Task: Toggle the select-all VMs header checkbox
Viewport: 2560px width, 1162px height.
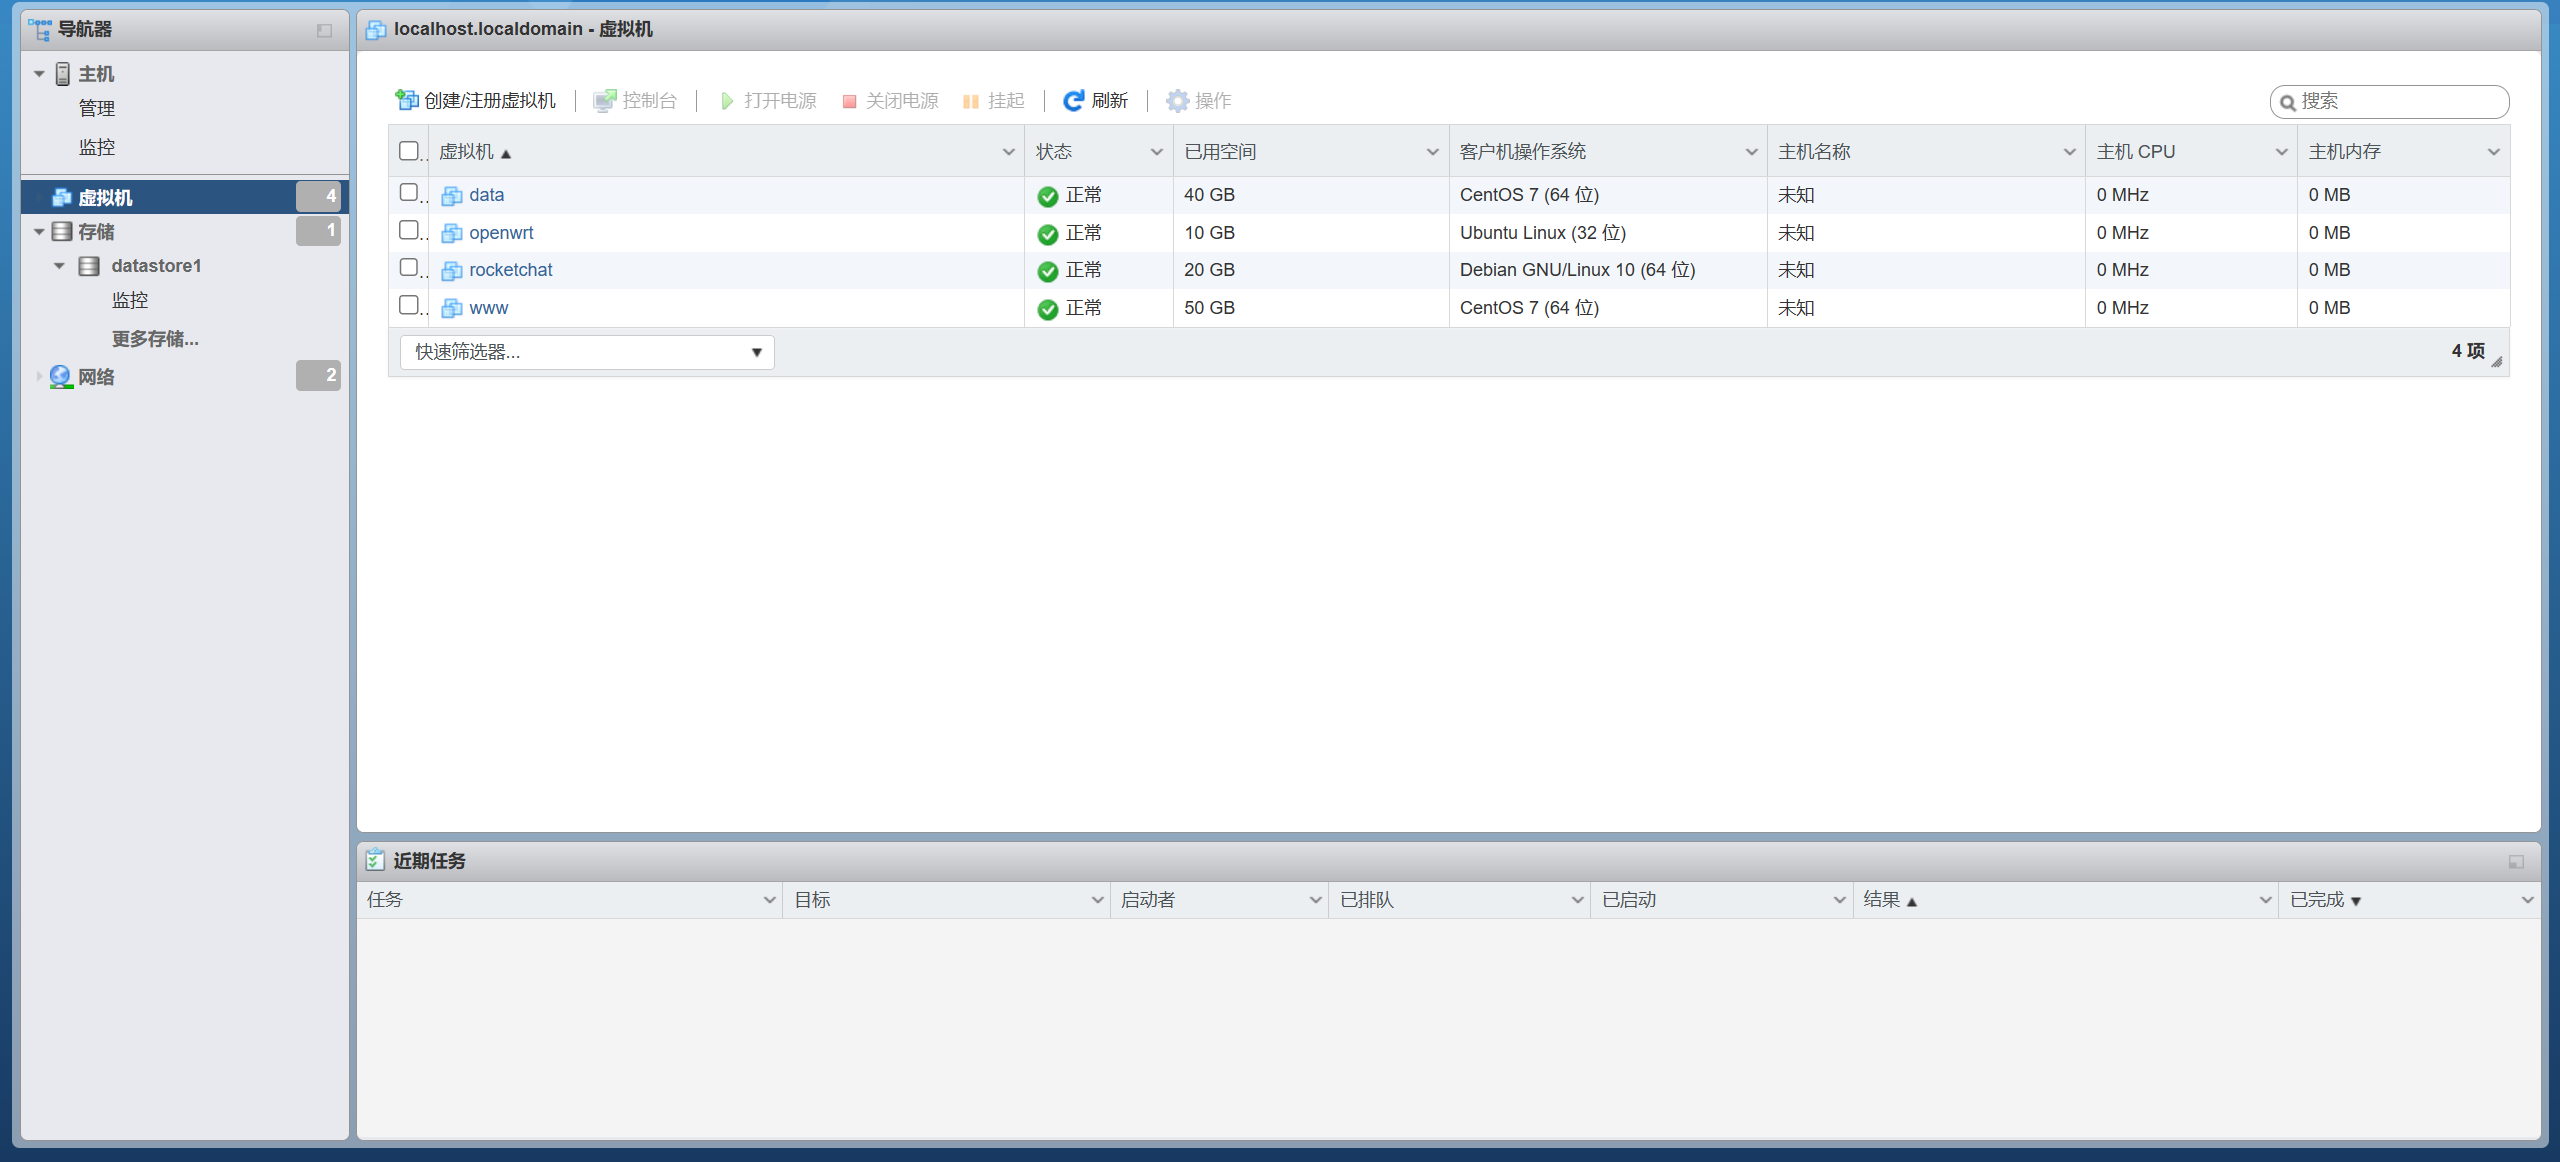Action: (x=408, y=151)
